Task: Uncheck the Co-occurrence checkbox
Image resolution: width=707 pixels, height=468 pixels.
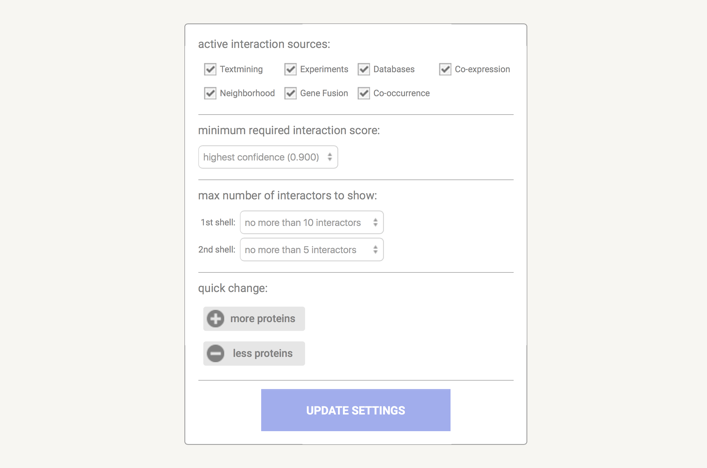Action: click(364, 93)
